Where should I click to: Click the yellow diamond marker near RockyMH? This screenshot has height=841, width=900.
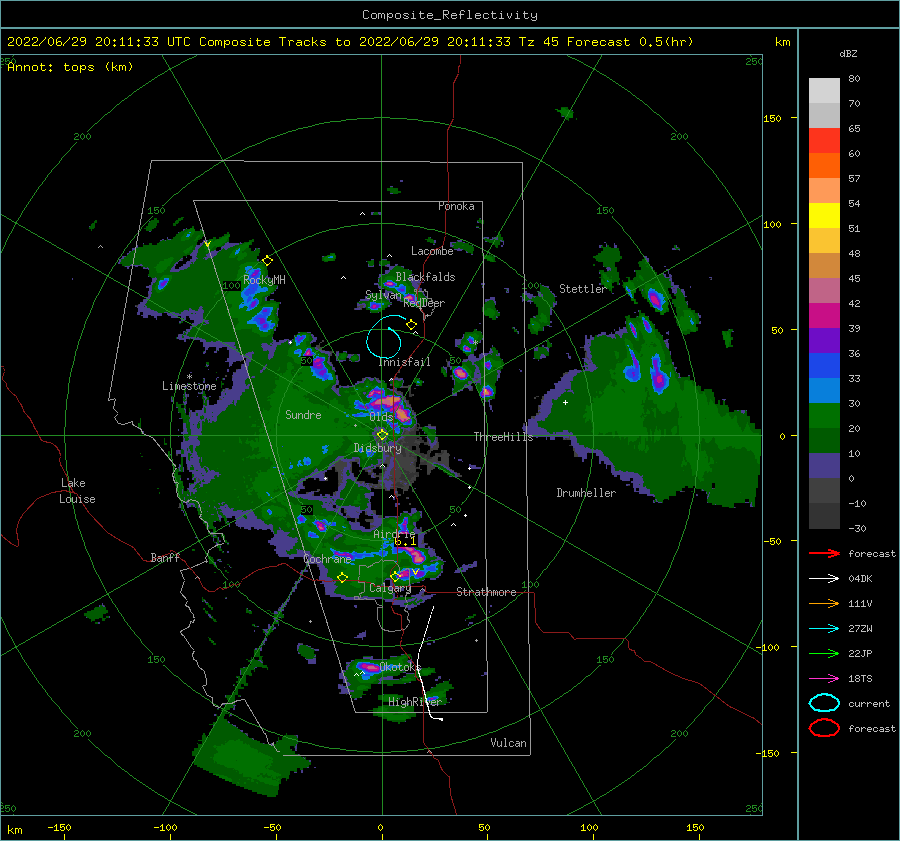tap(267, 261)
